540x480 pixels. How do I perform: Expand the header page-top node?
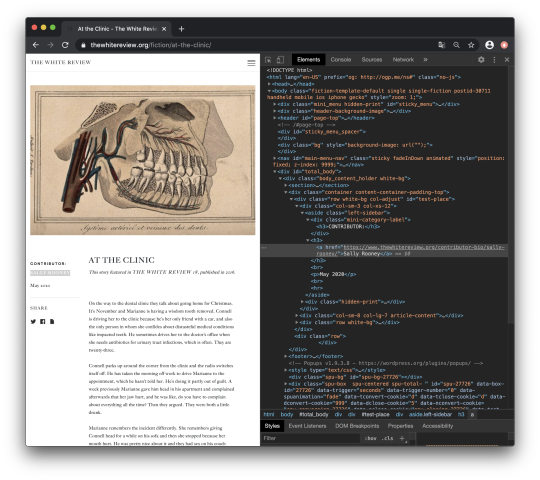tap(275, 118)
